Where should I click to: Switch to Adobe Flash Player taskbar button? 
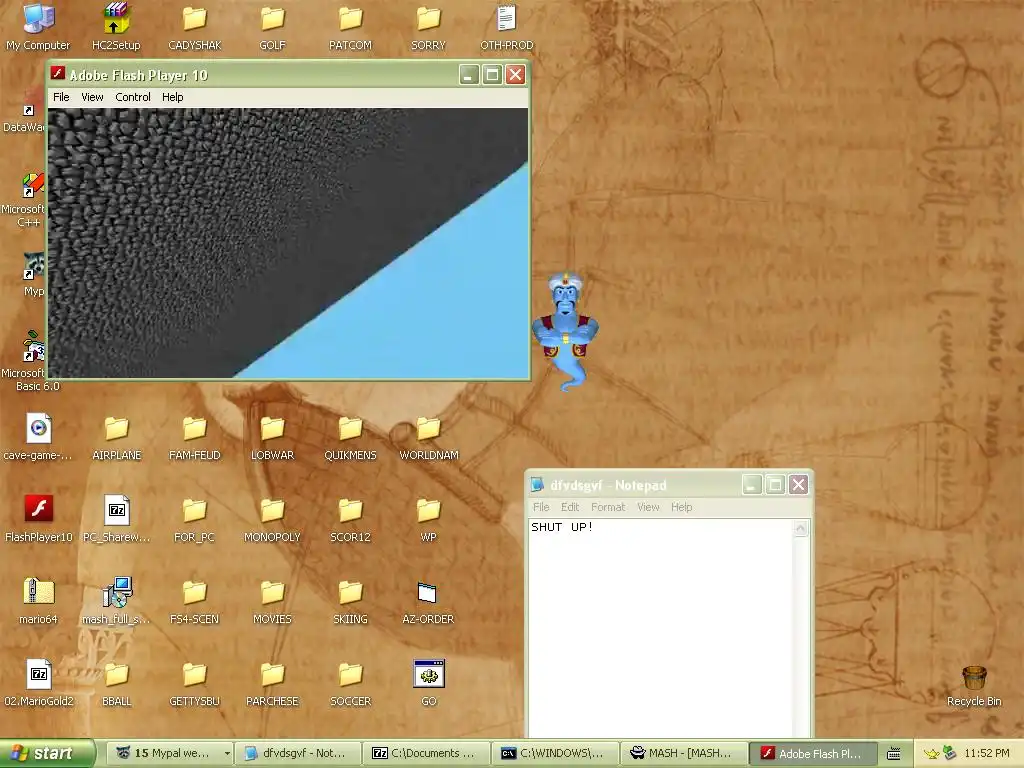(x=812, y=754)
